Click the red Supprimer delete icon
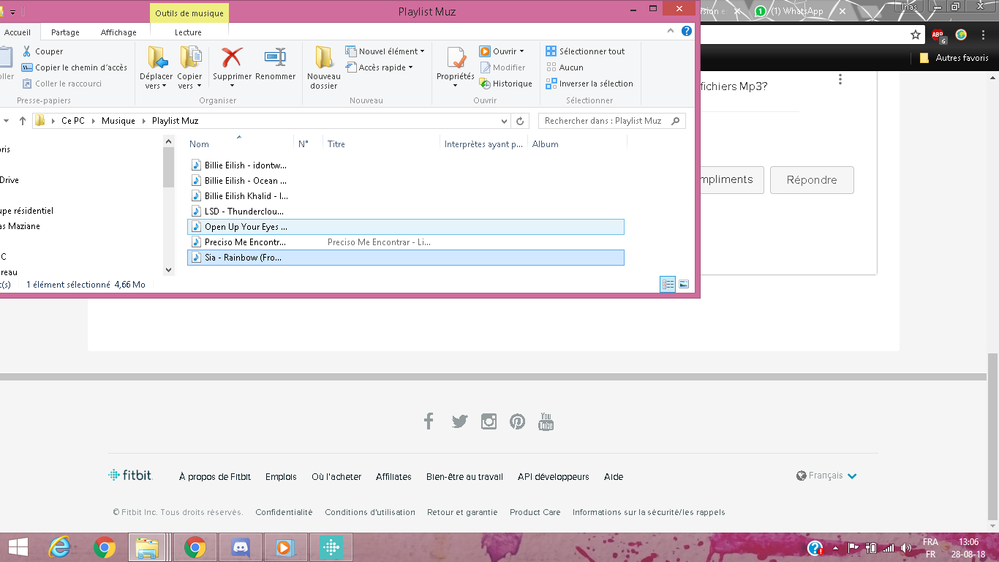The image size is (999, 562). coord(232,57)
